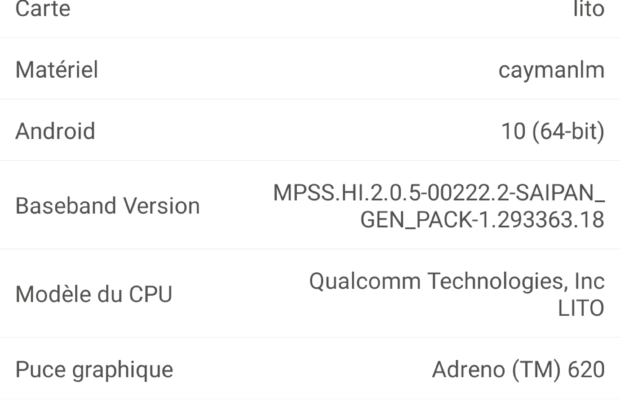Viewport: 620px width, 410px height.
Task: Click the "GEN_PACK-1.293363.18" line
Action: point(482,219)
